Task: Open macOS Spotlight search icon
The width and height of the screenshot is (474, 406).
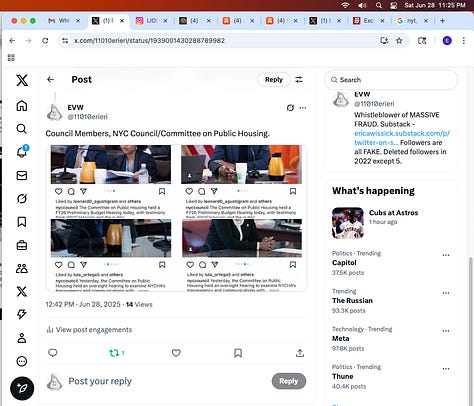Action: coord(379,5)
